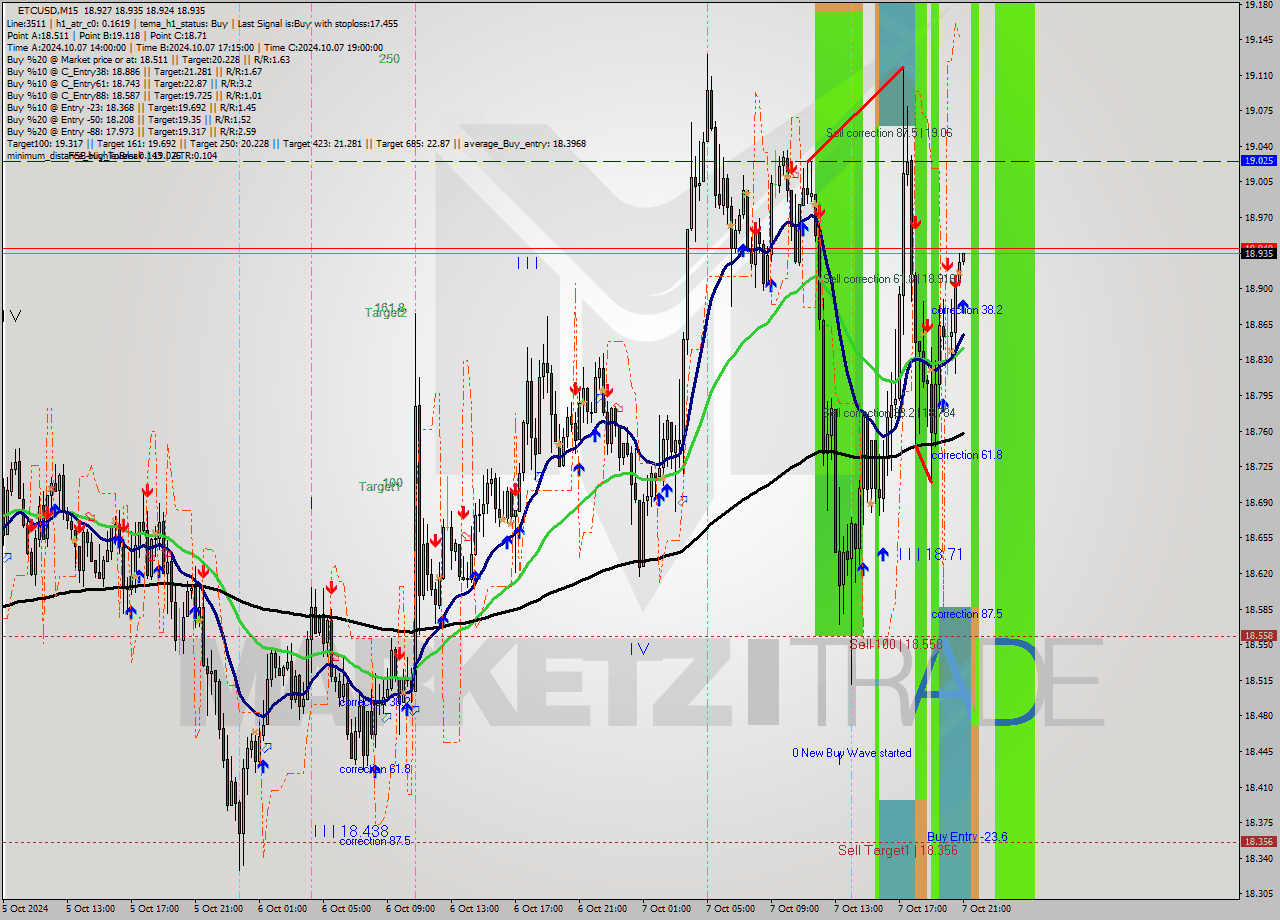This screenshot has height=920, width=1280.
Task: Click the 19.180 price axis value
Action: tap(1258, 5)
